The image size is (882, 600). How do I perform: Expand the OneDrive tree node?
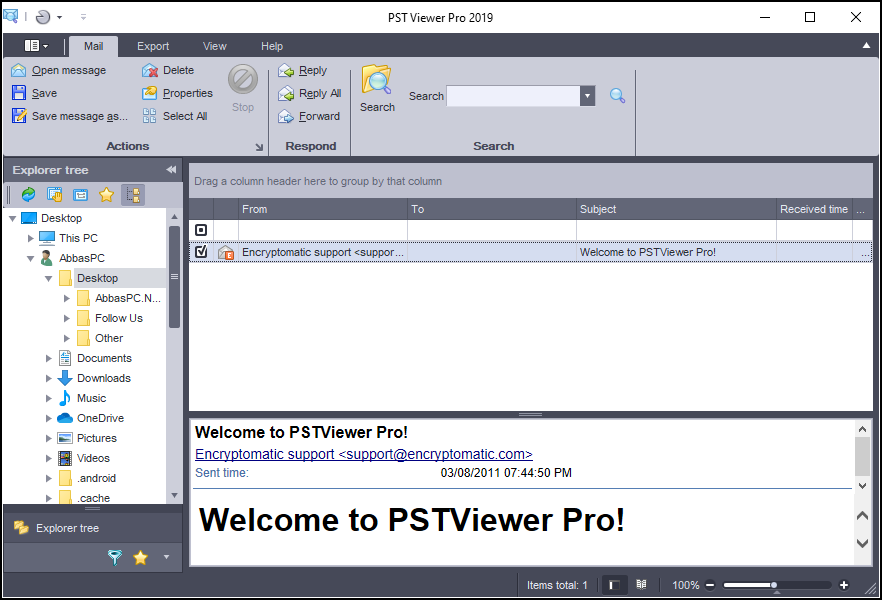pyautogui.click(x=48, y=418)
